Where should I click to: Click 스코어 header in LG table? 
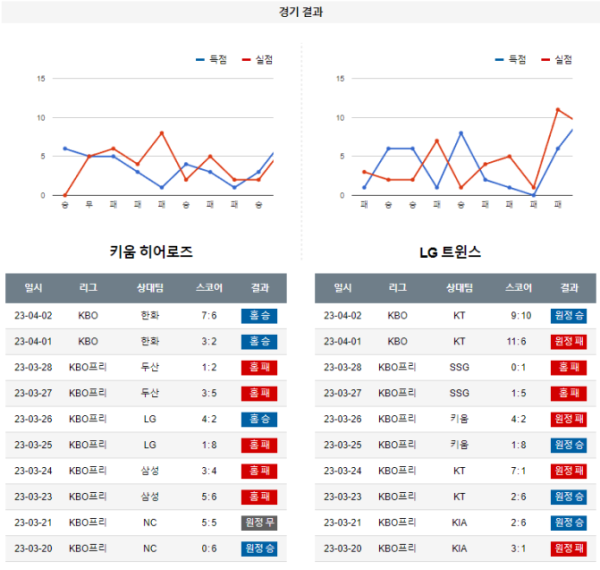(518, 288)
